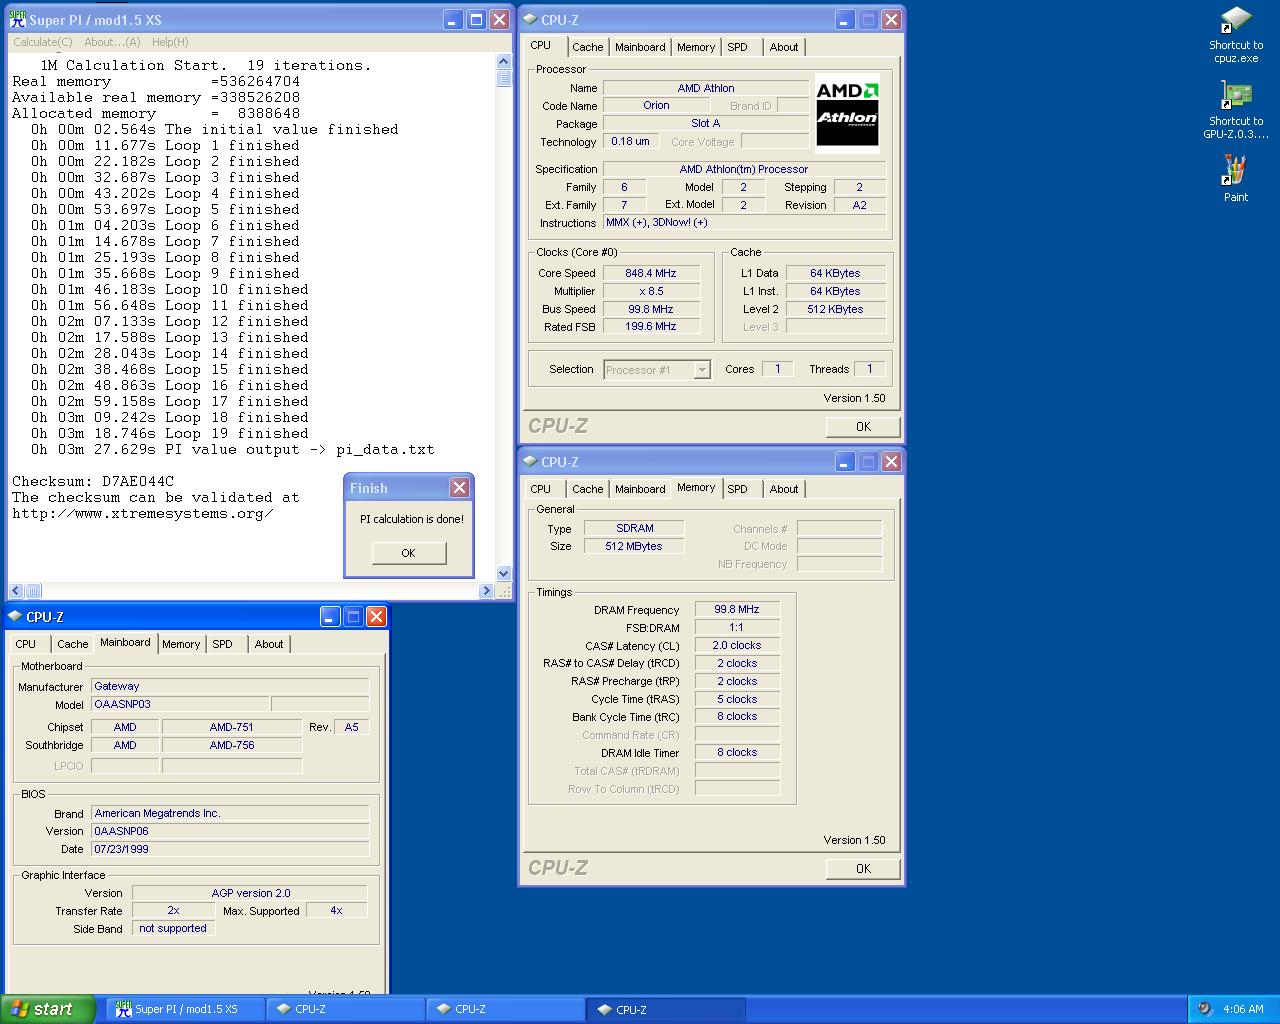Select Memory tab in Mainboard window
Viewport: 1280px width, 1024px height.
(181, 644)
